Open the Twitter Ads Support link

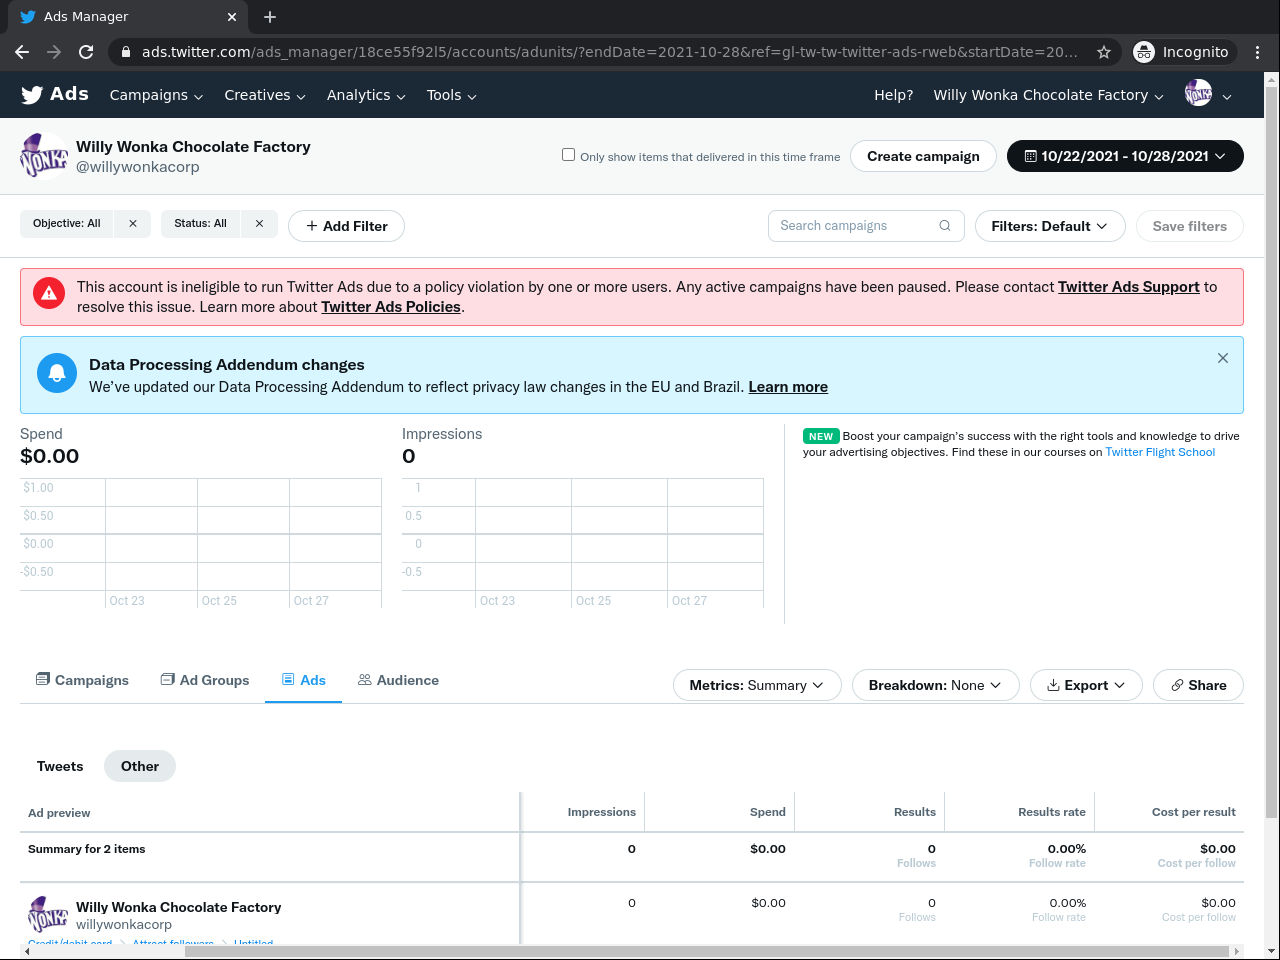(x=1129, y=287)
